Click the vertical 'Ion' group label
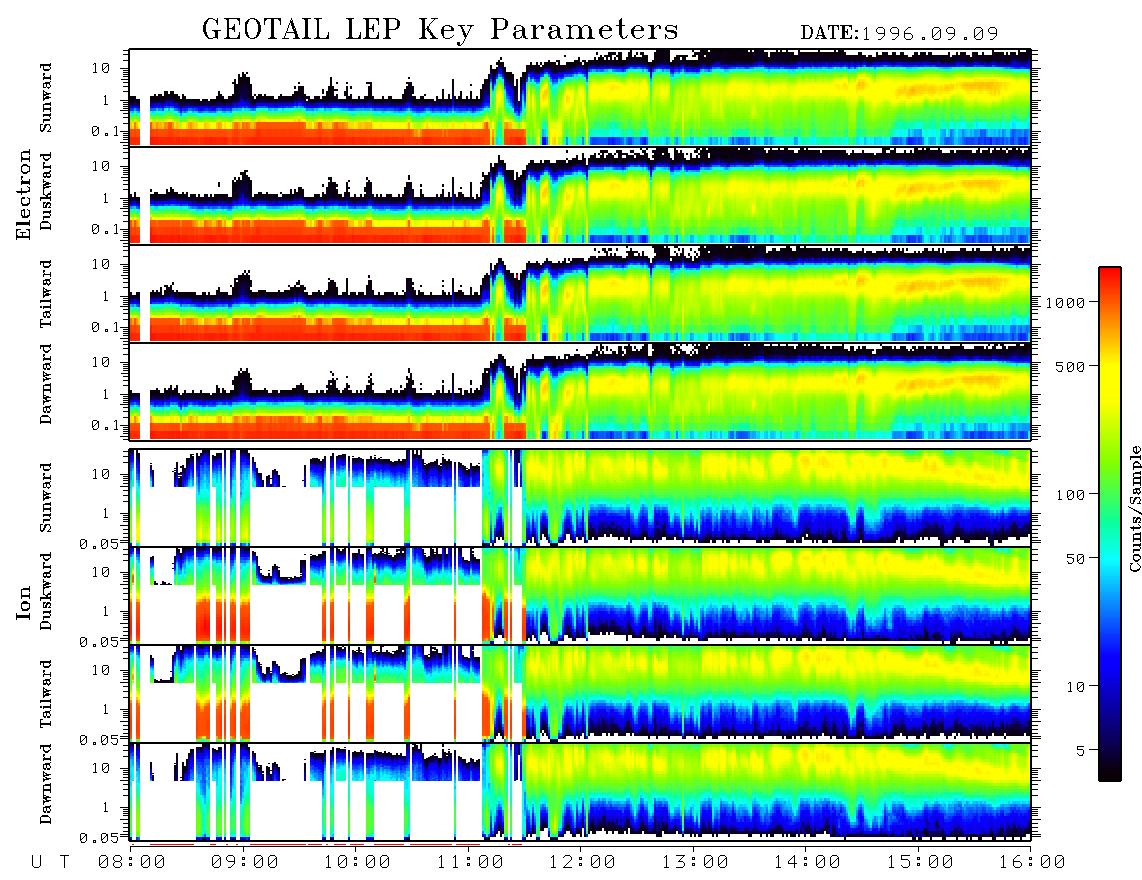Viewport: 1142px width, 880px height. click(x=24, y=602)
